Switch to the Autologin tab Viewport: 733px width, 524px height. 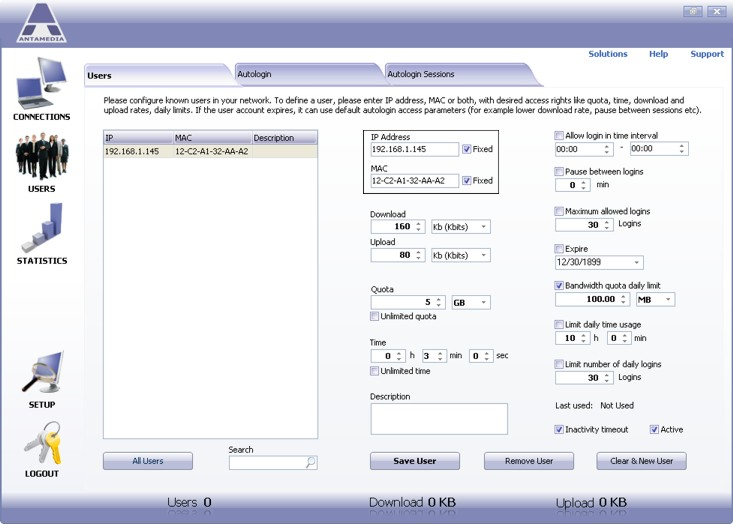[255, 74]
